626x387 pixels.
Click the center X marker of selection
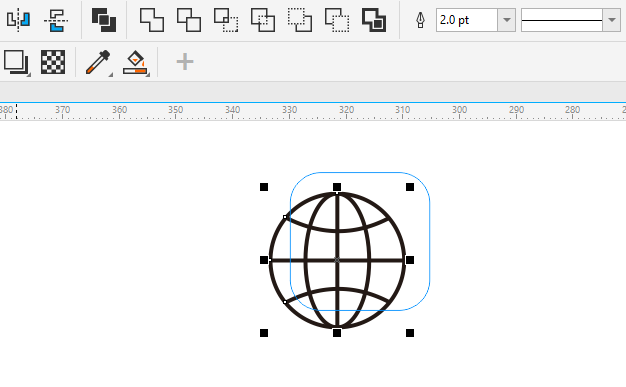coord(337,260)
